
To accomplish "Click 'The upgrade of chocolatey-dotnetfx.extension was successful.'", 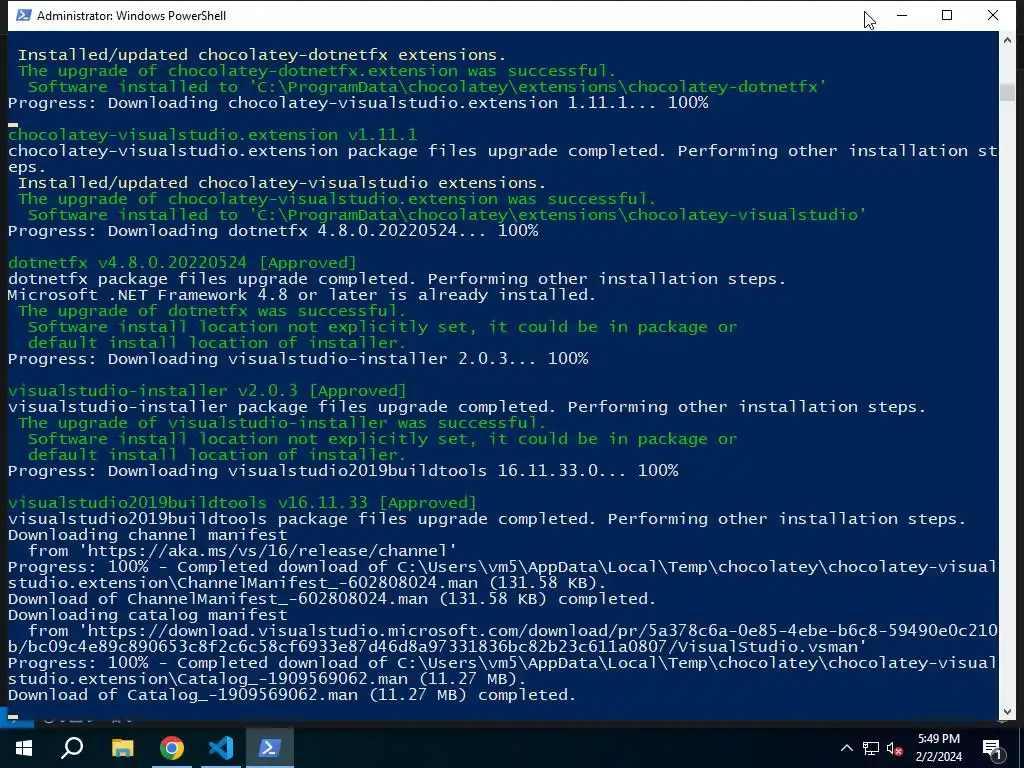I will tap(317, 71).
